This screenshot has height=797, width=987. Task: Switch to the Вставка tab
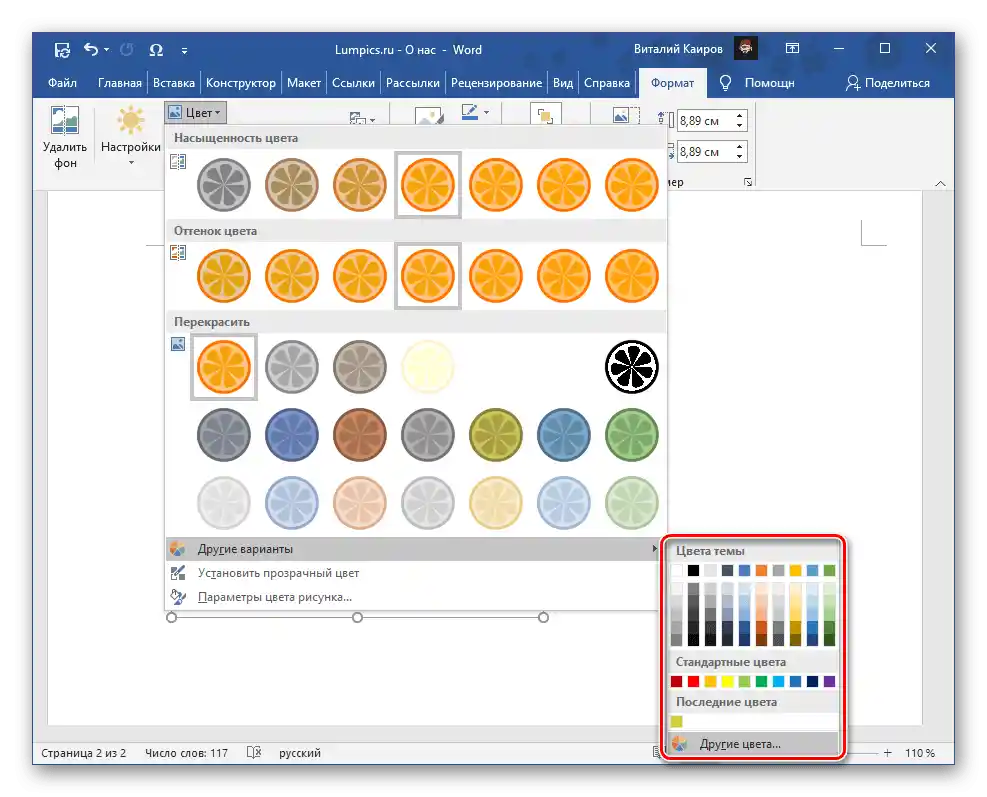175,83
